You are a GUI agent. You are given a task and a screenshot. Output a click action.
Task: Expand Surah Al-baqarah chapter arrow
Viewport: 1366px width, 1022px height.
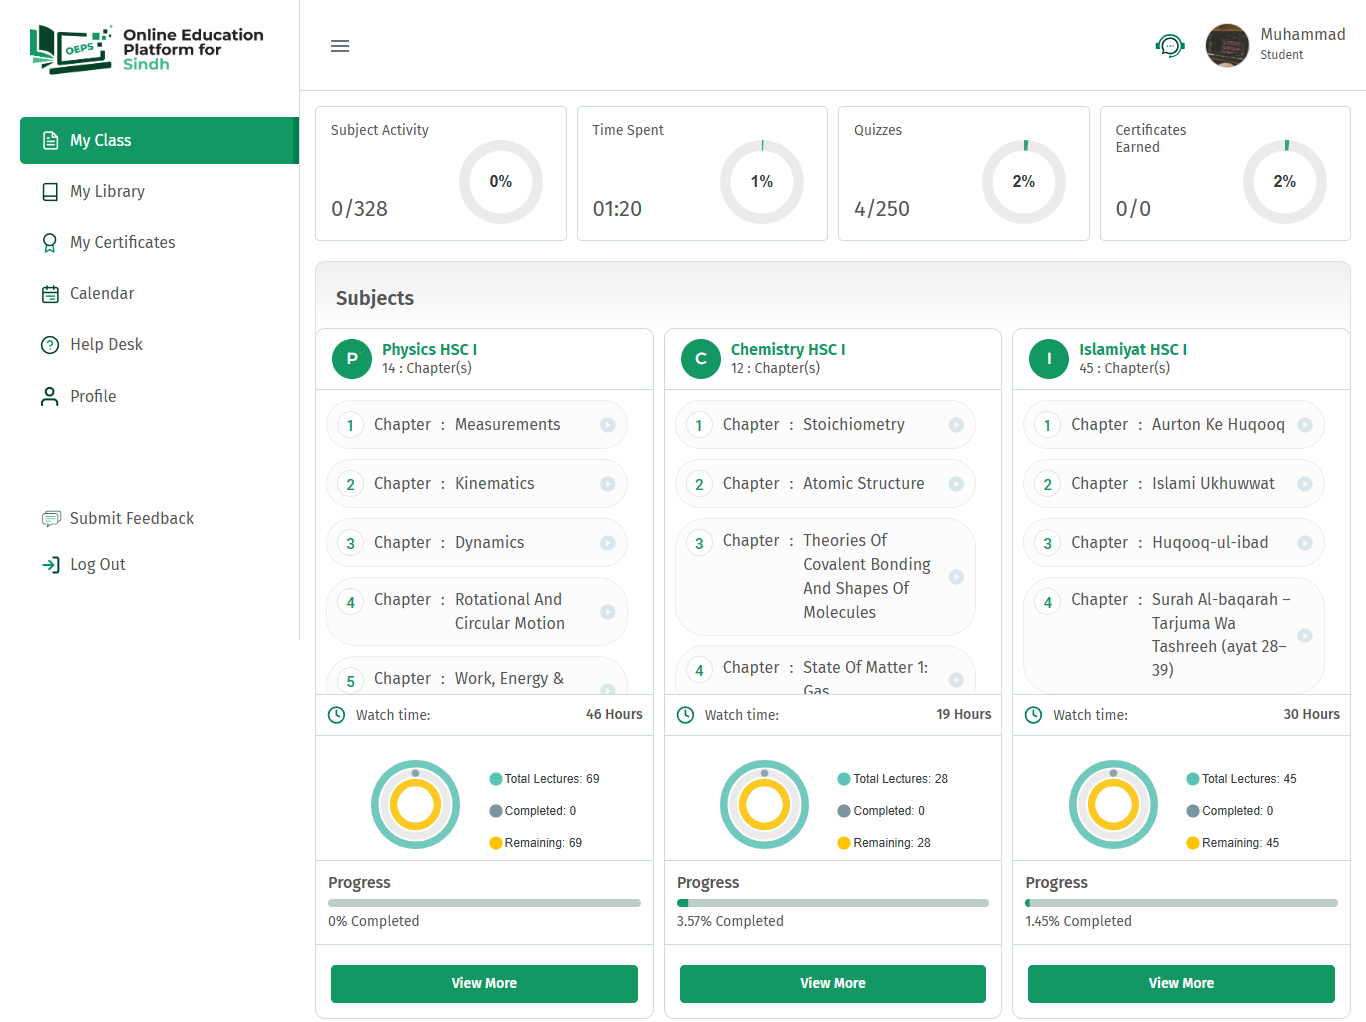(1305, 635)
